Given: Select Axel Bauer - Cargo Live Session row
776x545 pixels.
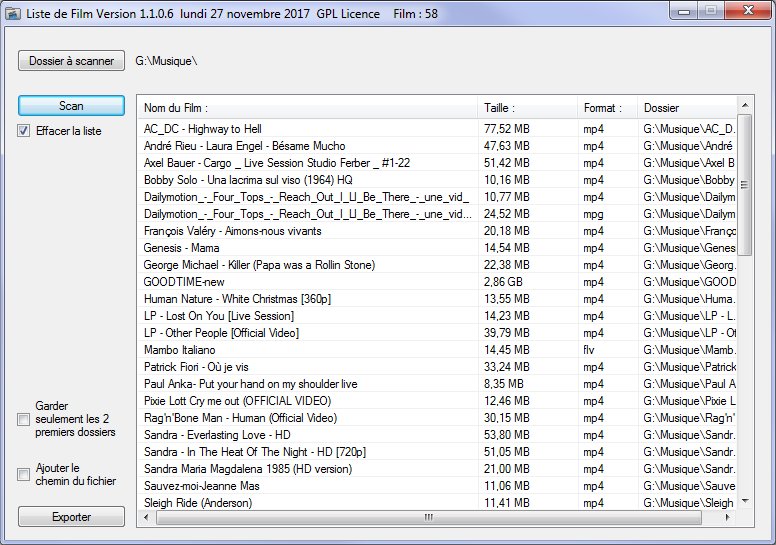Looking at the screenshot, I should click(x=437, y=163).
